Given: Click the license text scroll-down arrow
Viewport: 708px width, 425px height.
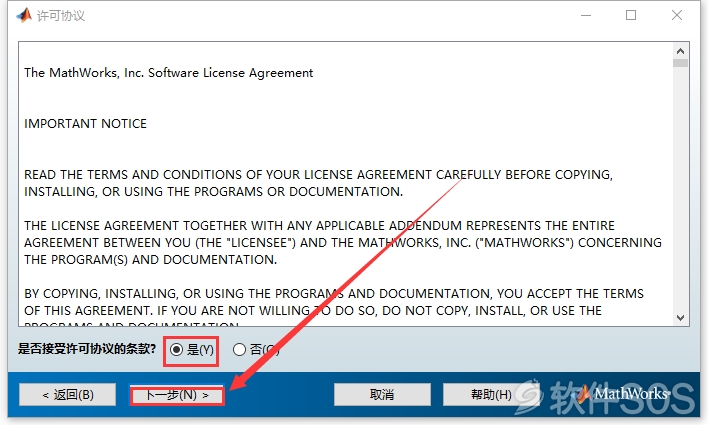Looking at the screenshot, I should [x=680, y=318].
